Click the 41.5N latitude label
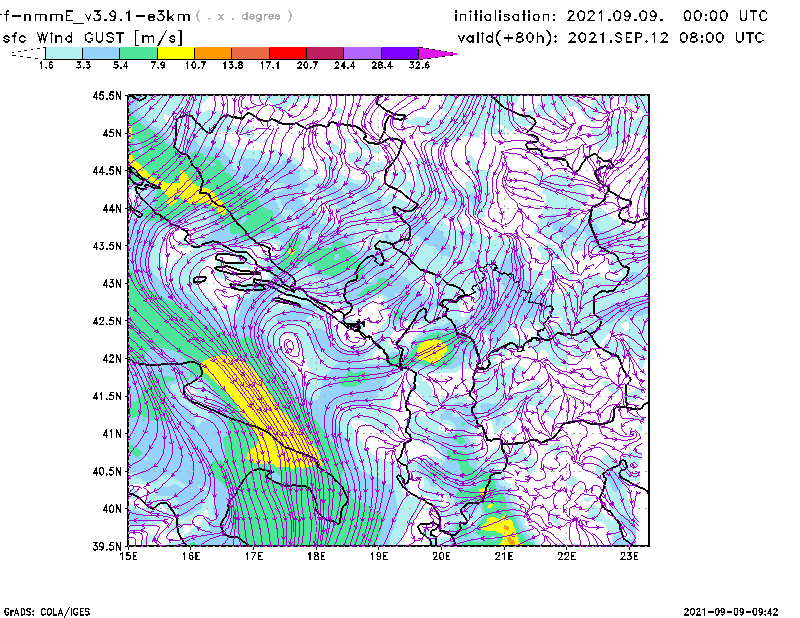 pyautogui.click(x=107, y=396)
